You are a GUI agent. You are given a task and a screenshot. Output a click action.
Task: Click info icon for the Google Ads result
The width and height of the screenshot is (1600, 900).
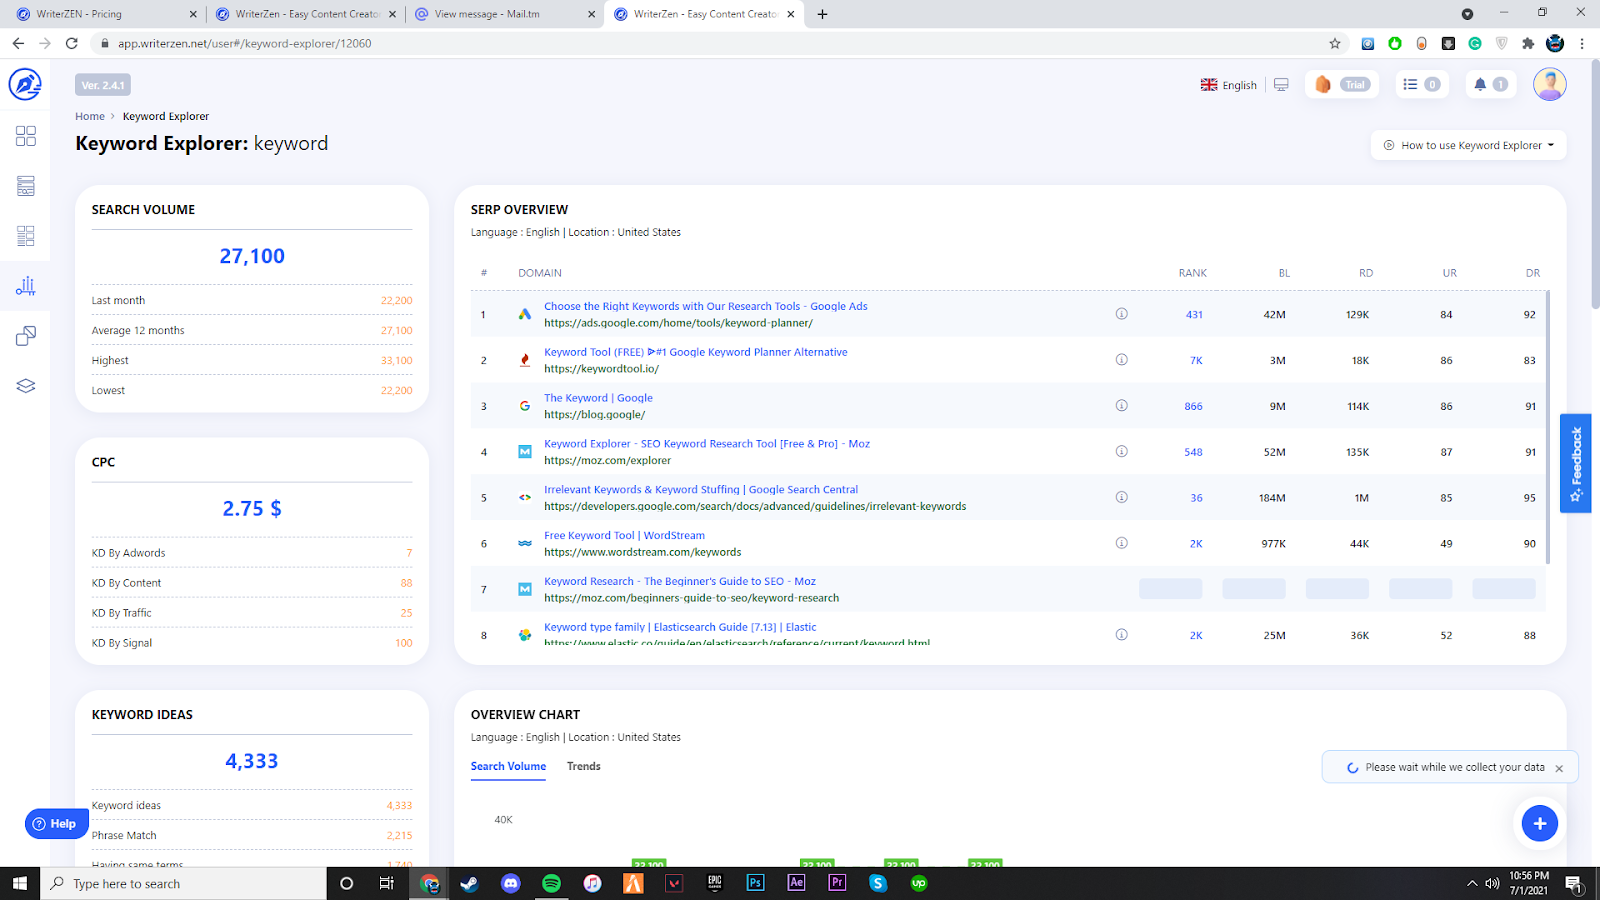[1122, 314]
